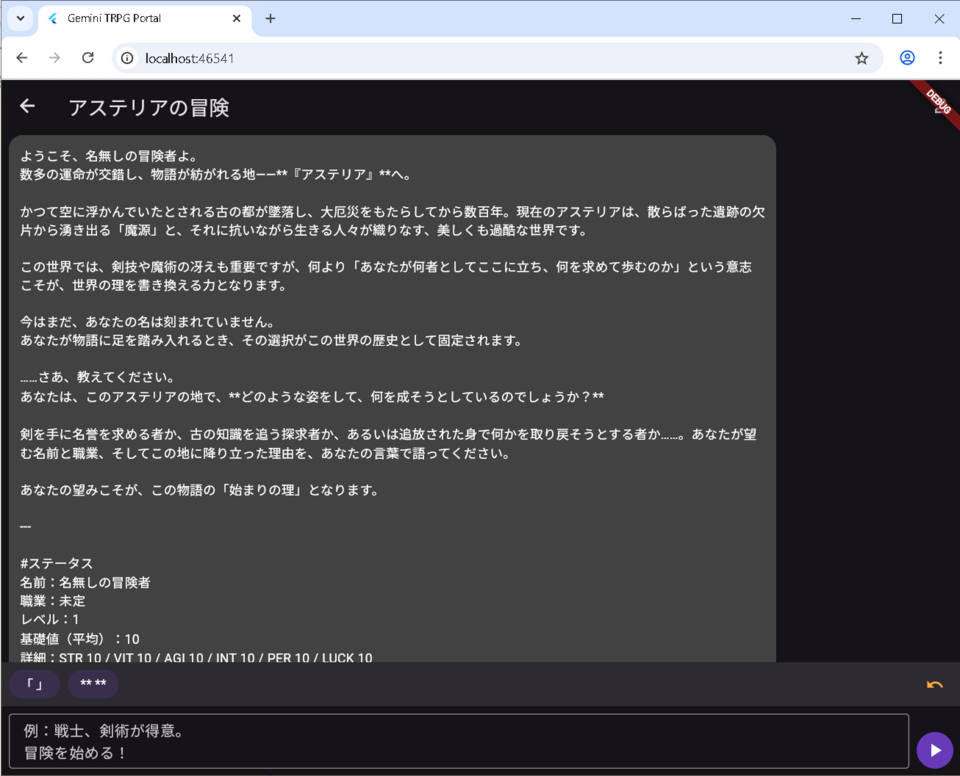This screenshot has height=776, width=960.
Task: Insert Japanese quote brackets 「」 chip
Action: pos(34,685)
